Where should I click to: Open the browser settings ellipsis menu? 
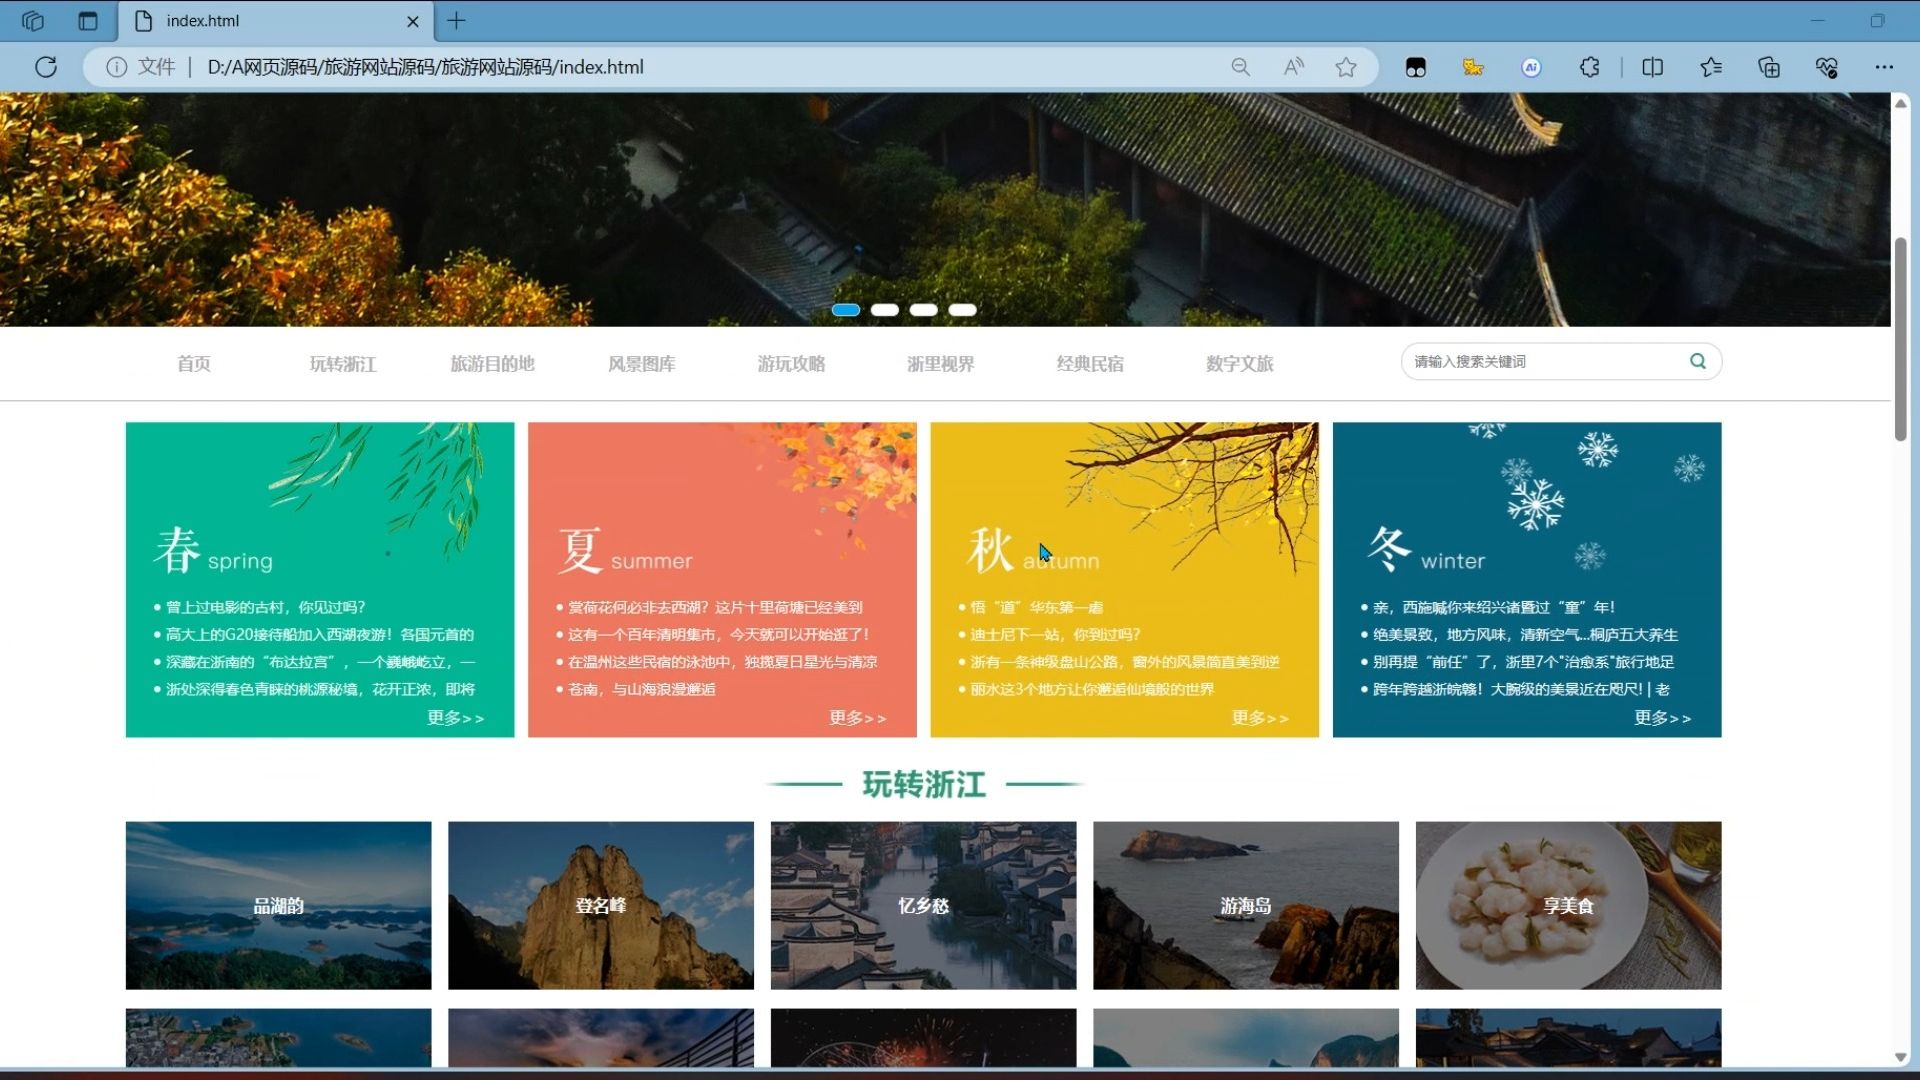click(1884, 67)
